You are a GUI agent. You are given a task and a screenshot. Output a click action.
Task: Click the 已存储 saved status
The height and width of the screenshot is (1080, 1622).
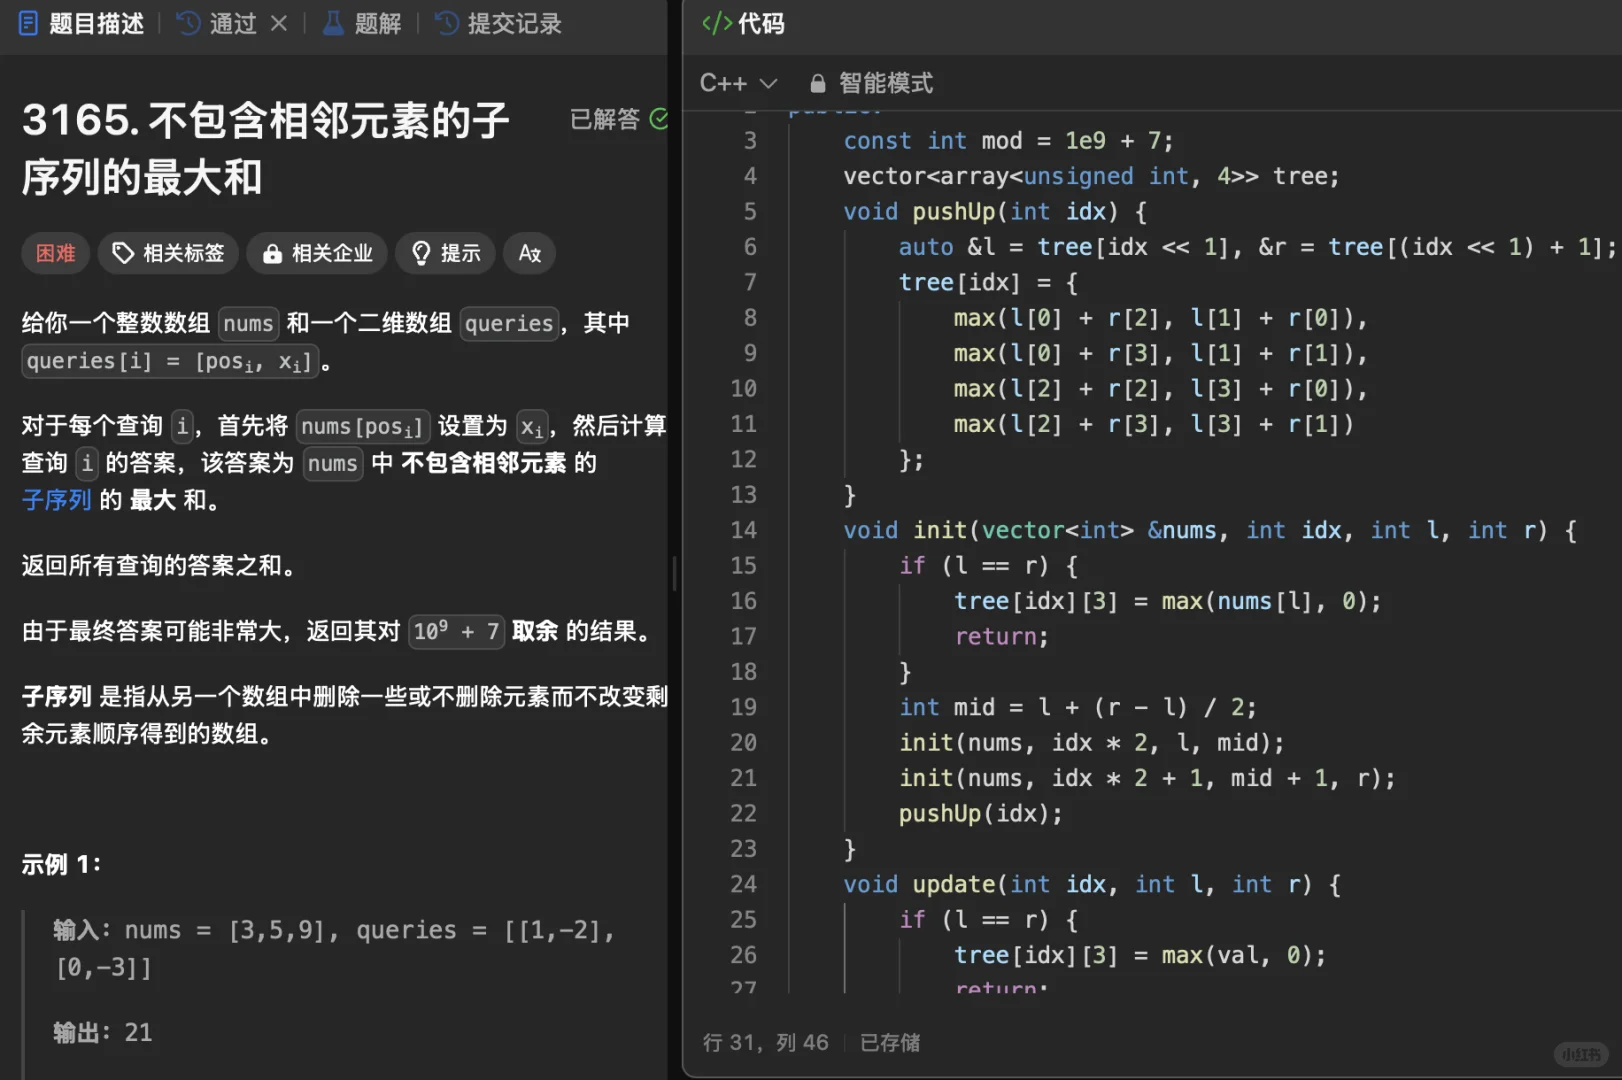(x=889, y=1042)
